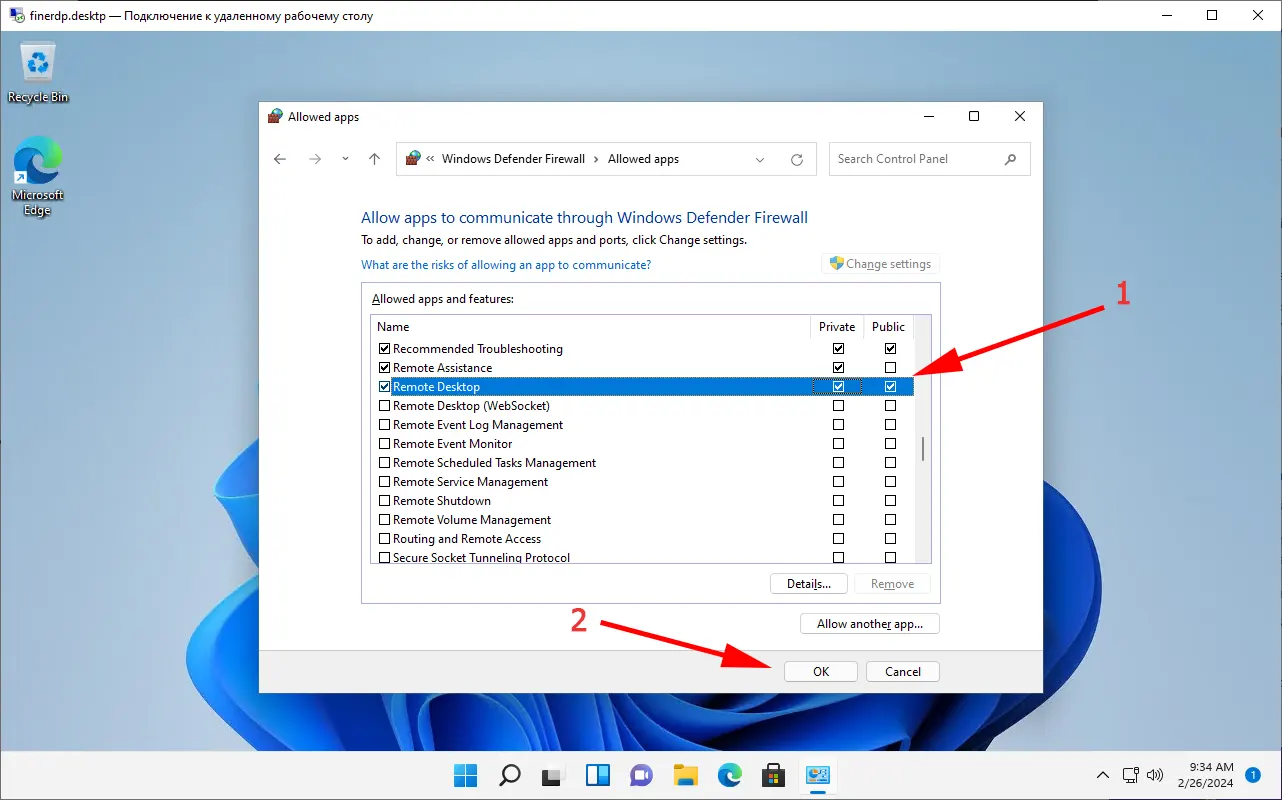
Task: Enable Remote Assistance Public checkbox
Action: coord(890,368)
